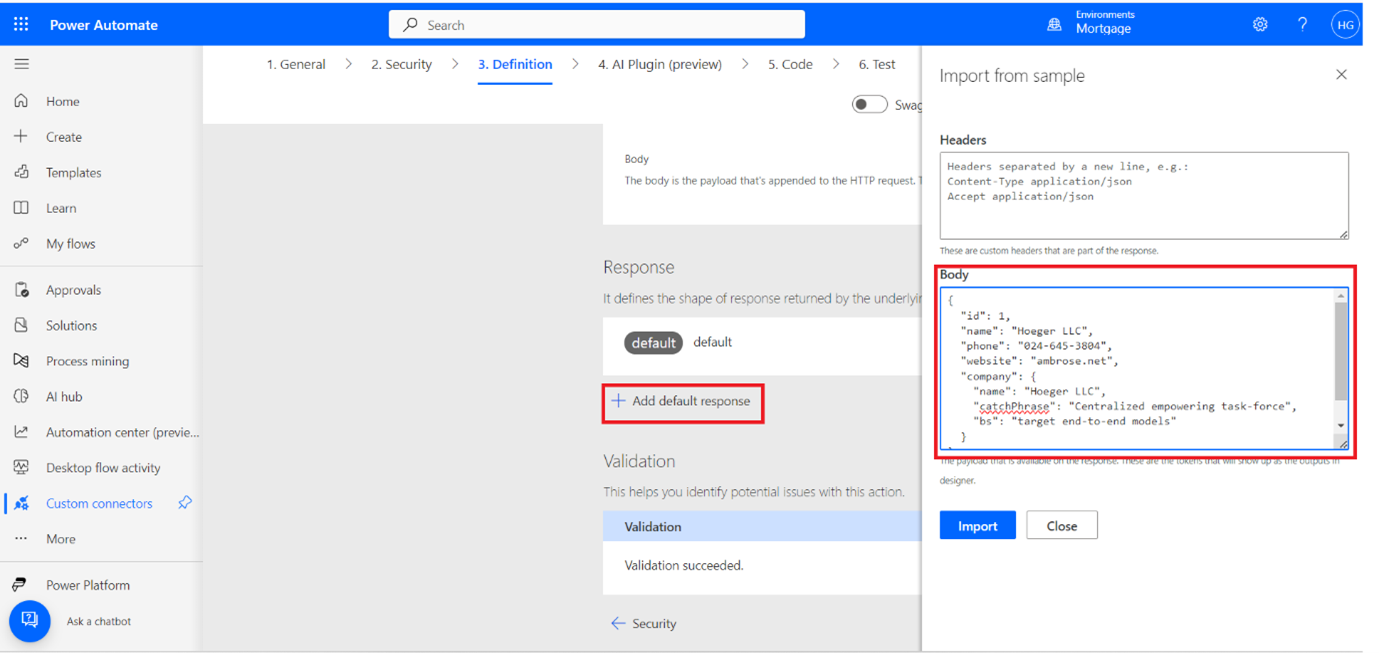The height and width of the screenshot is (653, 1379).
Task: Collapse the left navigation hamburger menu
Action: pos(21,64)
